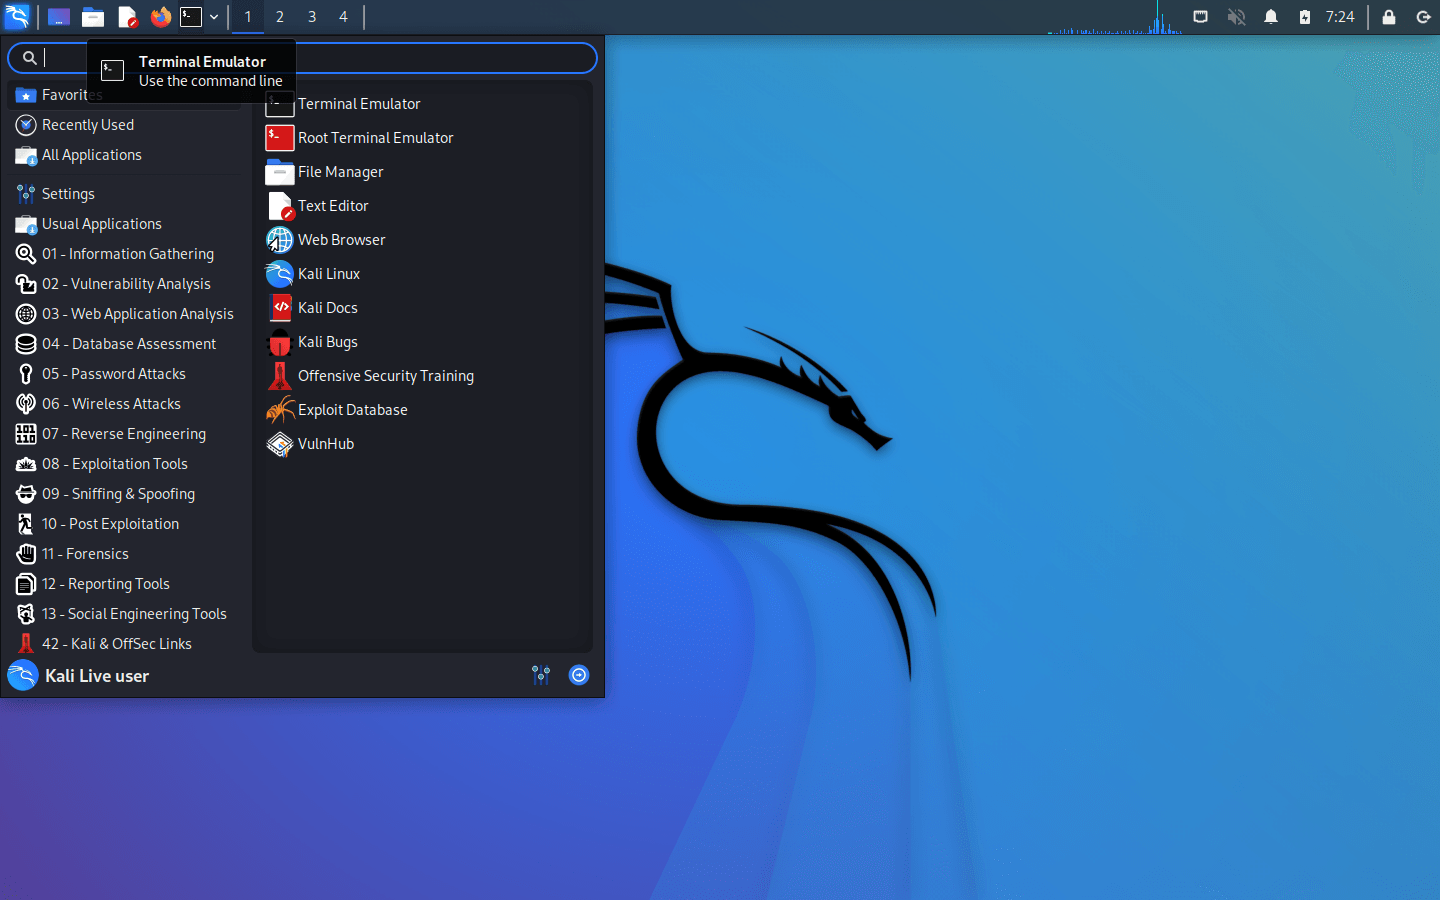Click the log out icon in panel
Viewport: 1440px width, 900px height.
[x=1423, y=17]
